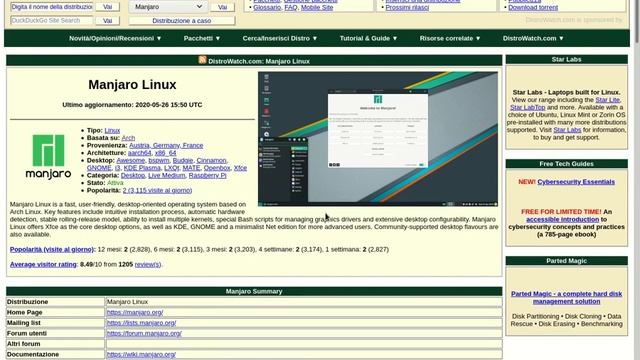
Task: Open the LXQt desktop link
Action: click(171, 168)
